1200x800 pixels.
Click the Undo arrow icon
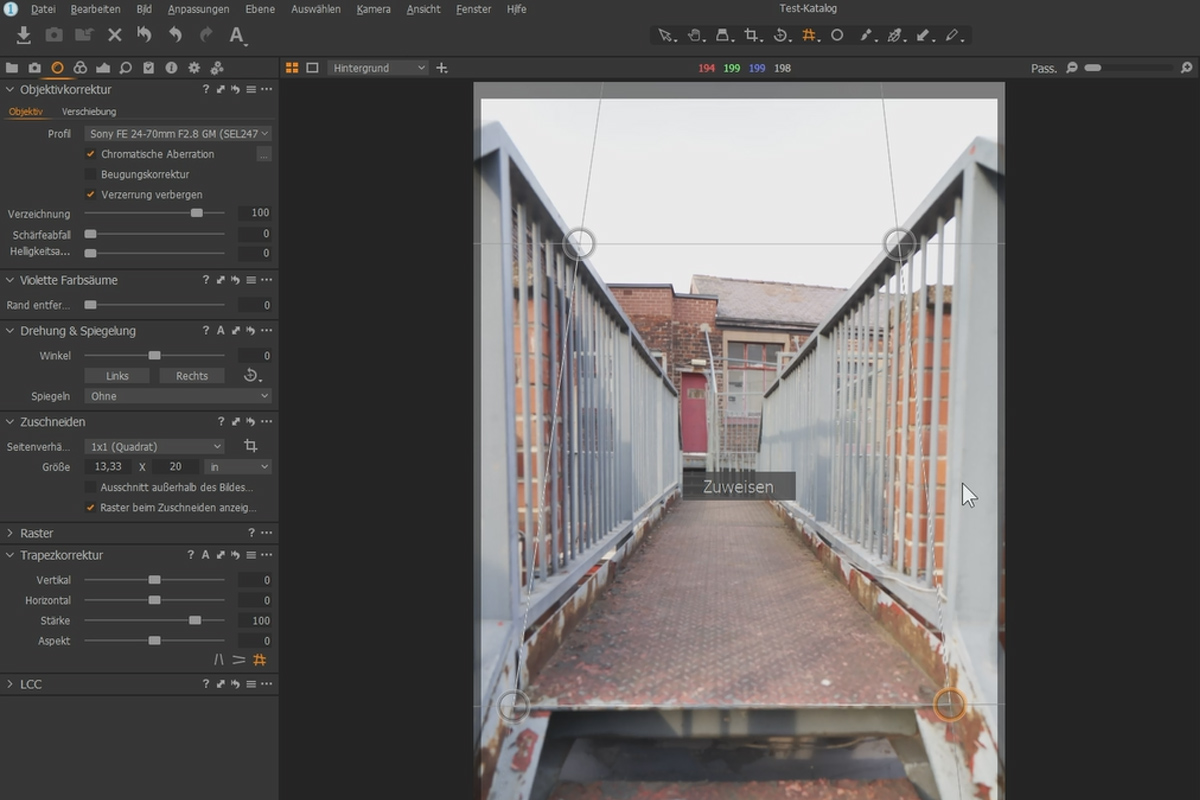click(175, 35)
